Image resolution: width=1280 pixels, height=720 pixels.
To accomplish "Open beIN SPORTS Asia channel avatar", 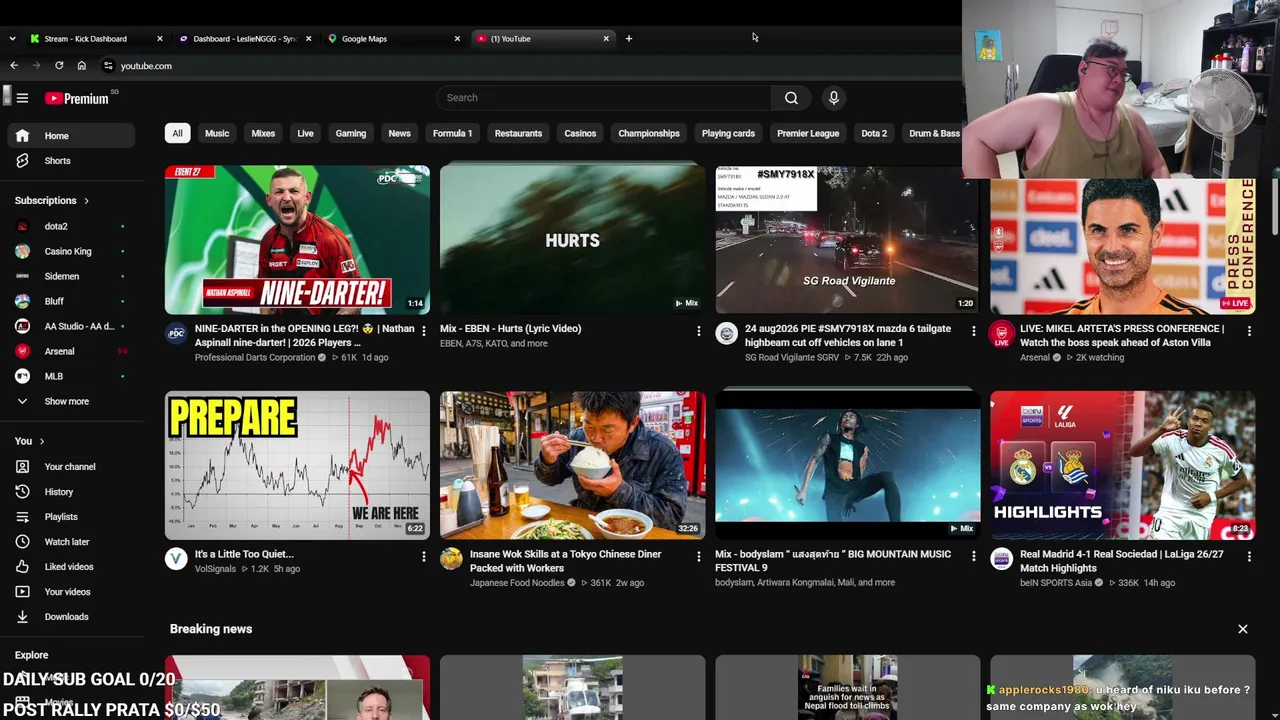I will 1001,559.
